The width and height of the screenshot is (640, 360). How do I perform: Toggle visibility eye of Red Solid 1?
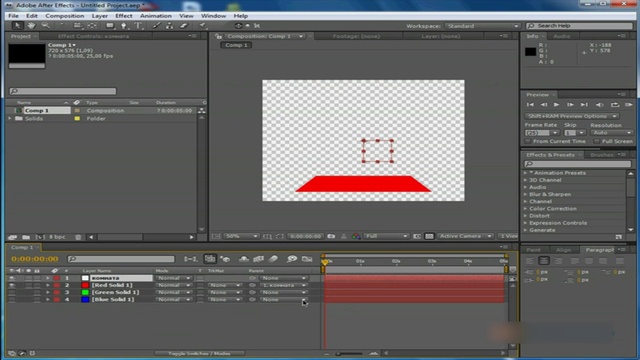pyautogui.click(x=12, y=285)
